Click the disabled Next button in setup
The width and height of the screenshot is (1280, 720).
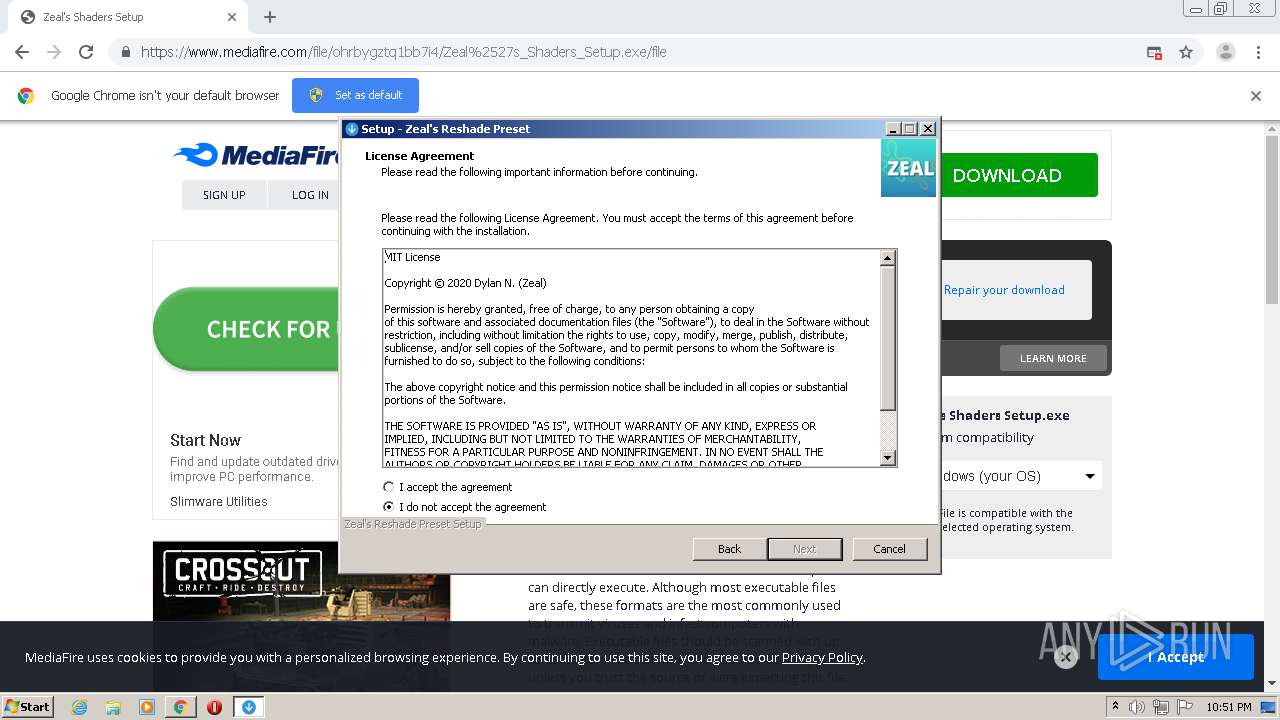tap(805, 549)
